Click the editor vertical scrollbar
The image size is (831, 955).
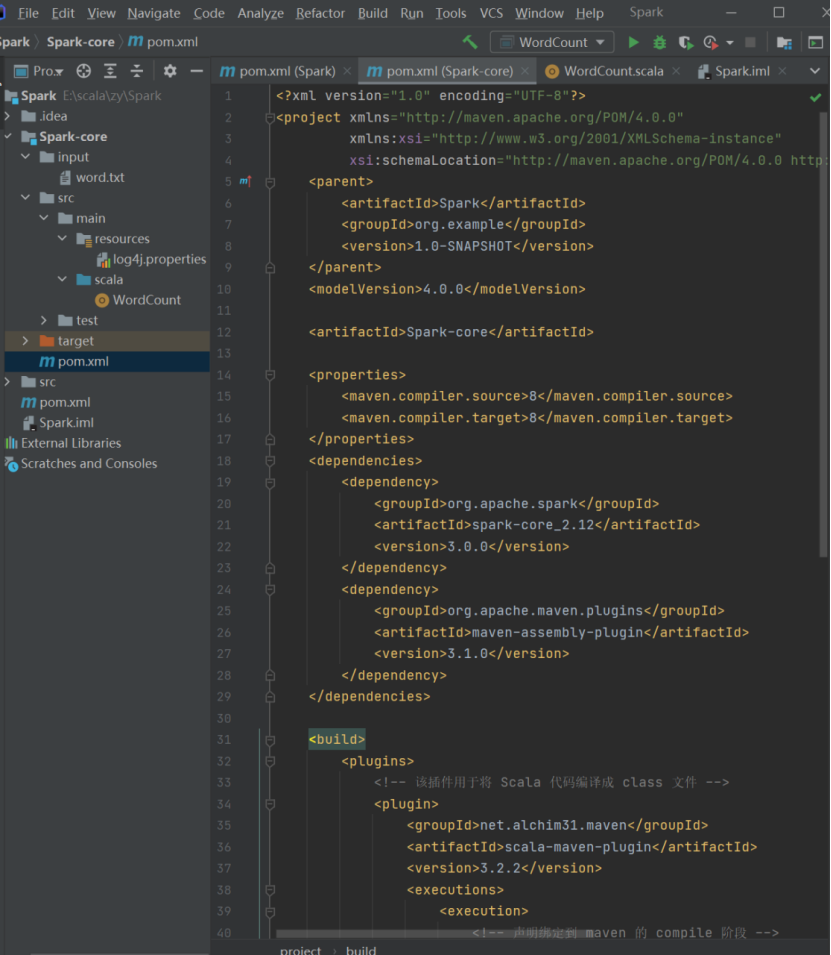[824, 335]
